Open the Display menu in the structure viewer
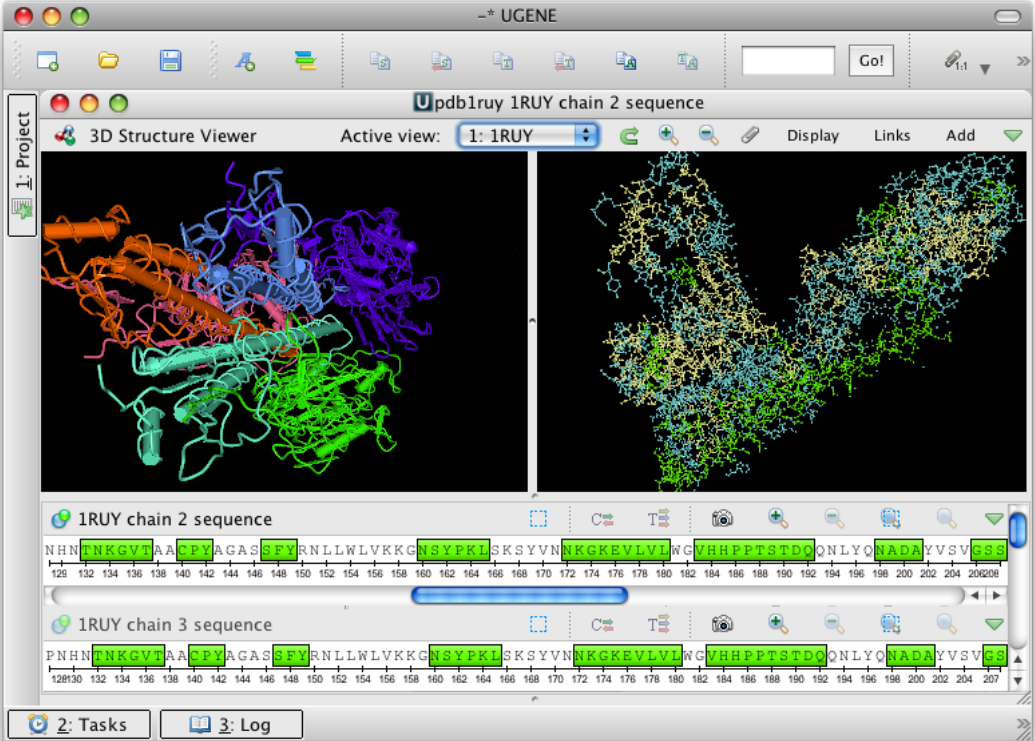Viewport: 1035px width, 741px height. (812, 135)
